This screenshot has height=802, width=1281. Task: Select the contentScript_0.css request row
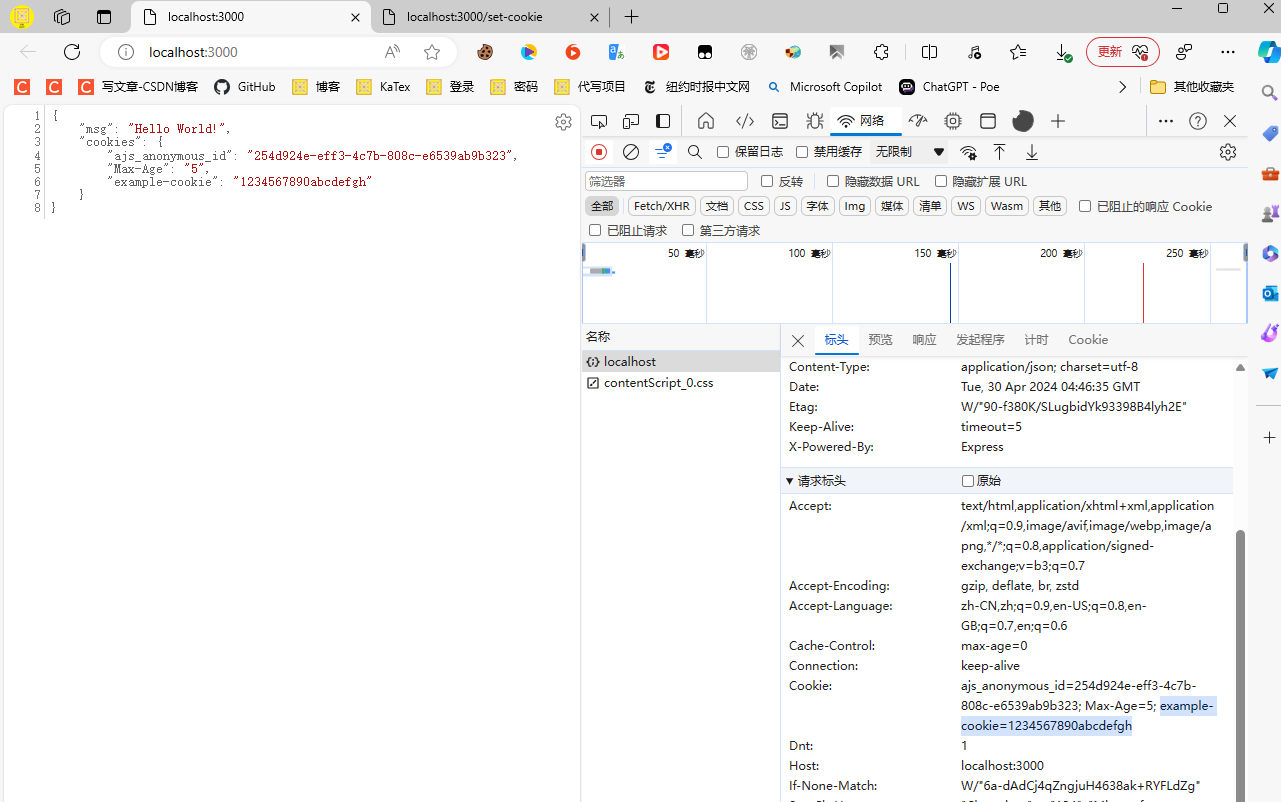[681, 383]
